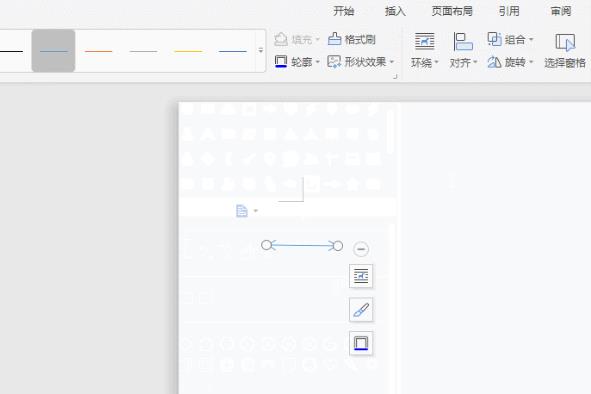Open the shape format dialog launcher
Screen dimensions: 591x394
(395, 77)
